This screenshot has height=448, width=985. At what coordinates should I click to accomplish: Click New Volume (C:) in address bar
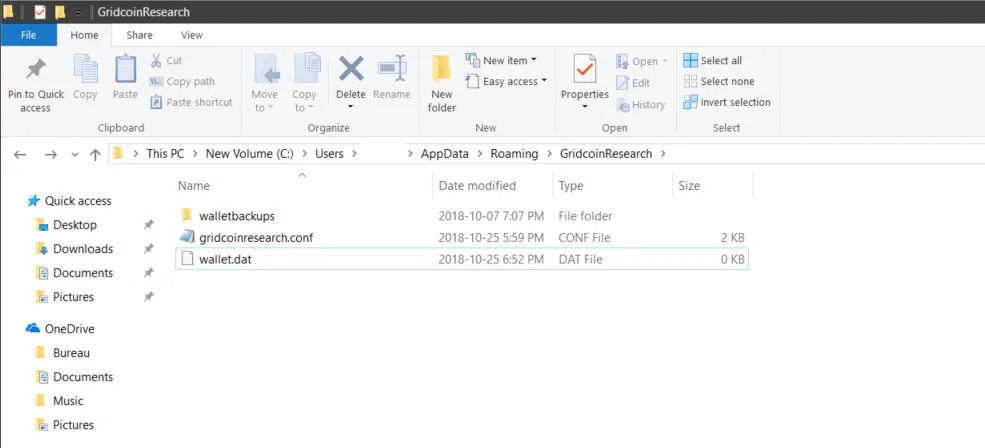(249, 153)
